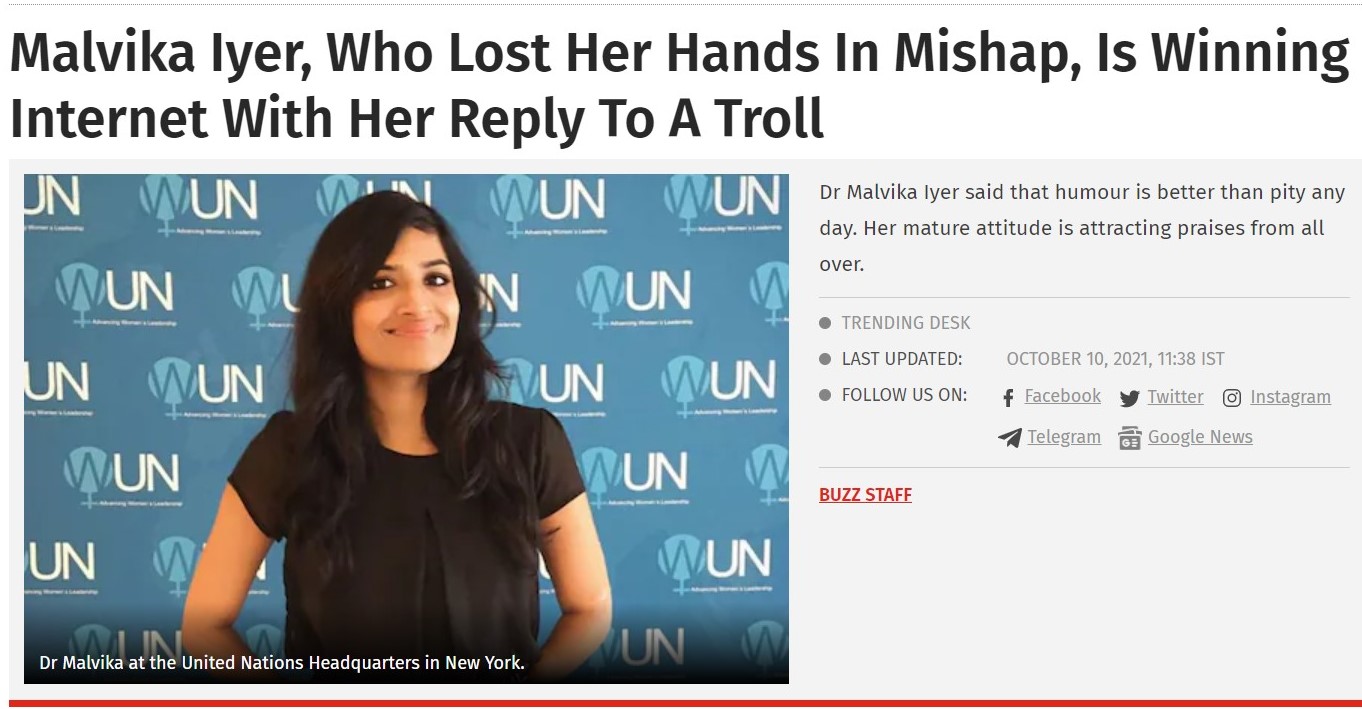Open the Instagram text link
Viewport: 1362px width, 709px height.
point(1290,397)
